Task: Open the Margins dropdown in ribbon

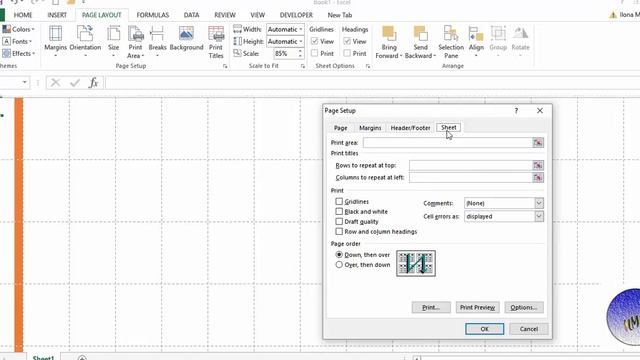Action: click(x=56, y=42)
